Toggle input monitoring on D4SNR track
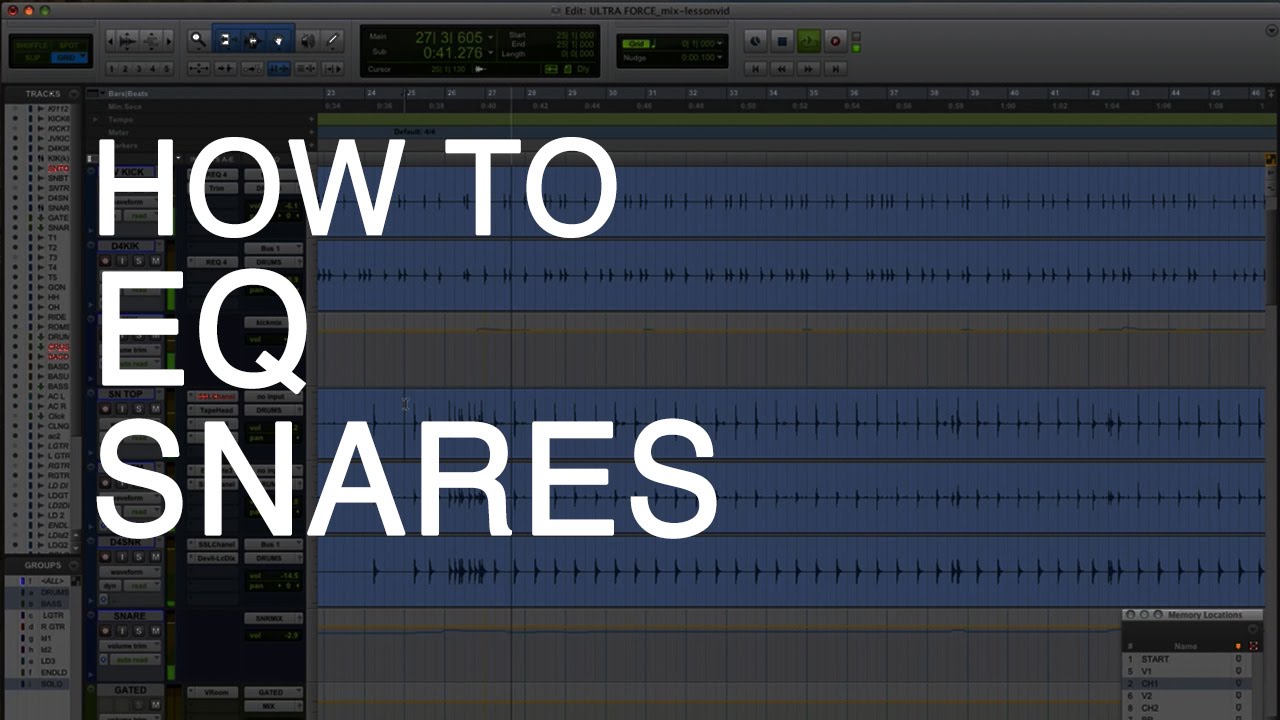 [122, 556]
